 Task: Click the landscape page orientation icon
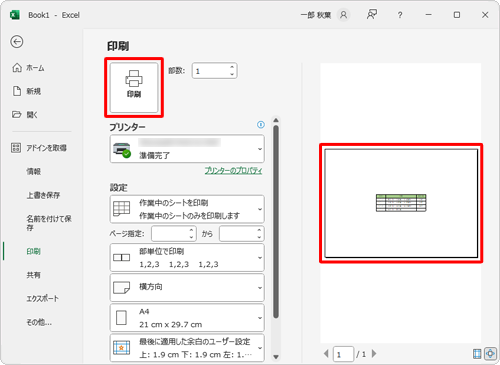(x=122, y=288)
